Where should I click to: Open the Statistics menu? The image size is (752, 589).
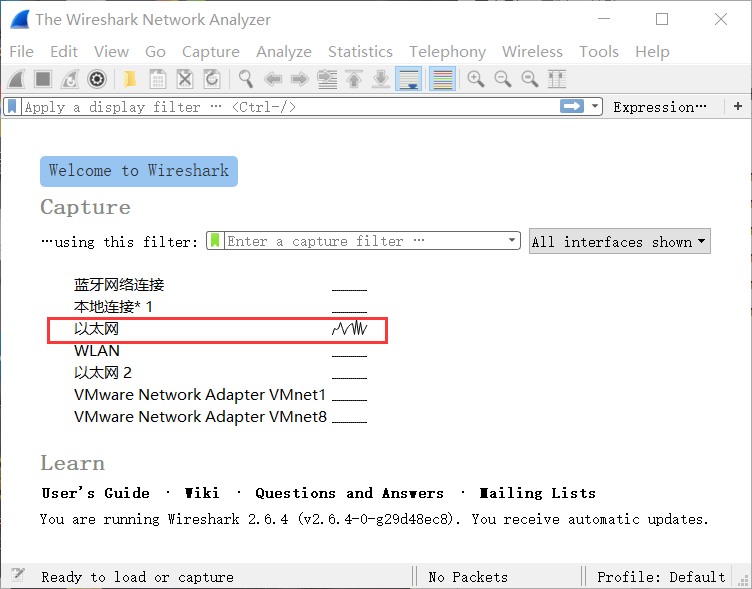click(x=360, y=51)
